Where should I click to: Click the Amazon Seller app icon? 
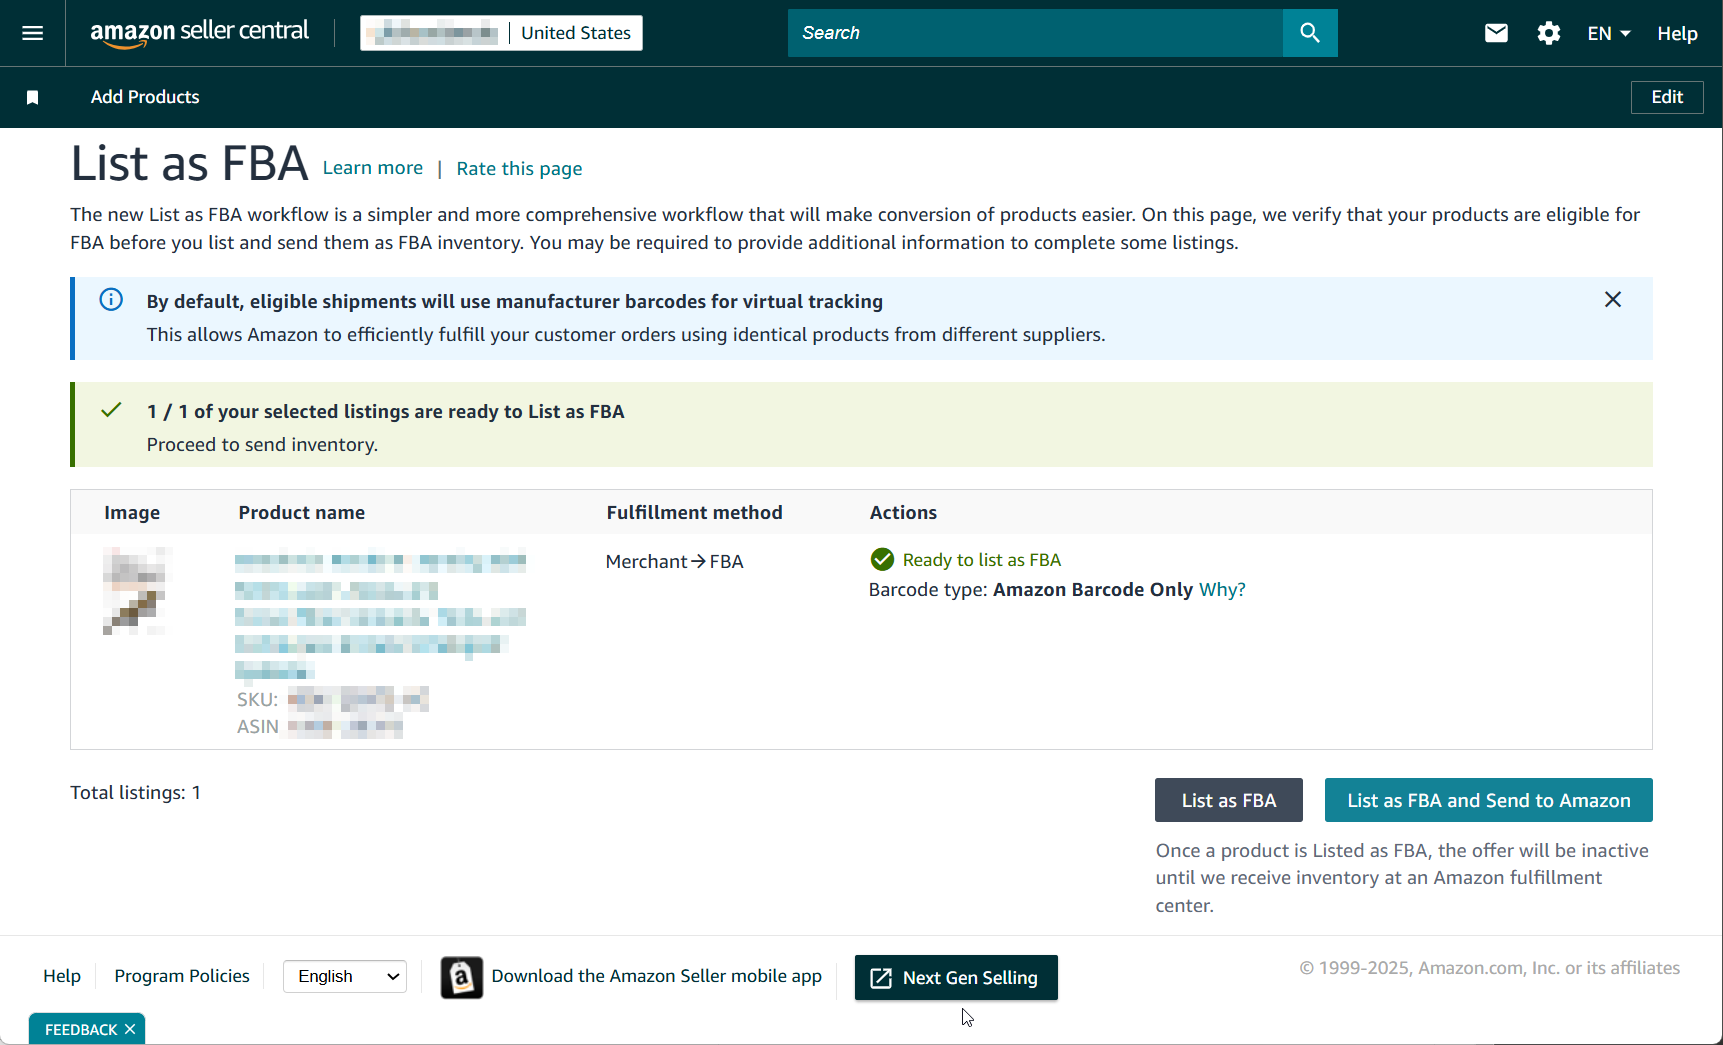[x=462, y=977]
